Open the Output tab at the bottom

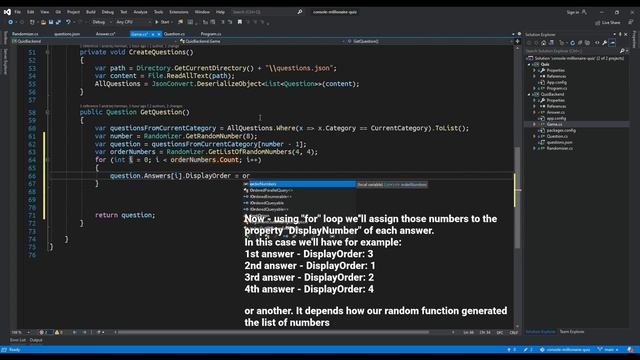[36, 340]
